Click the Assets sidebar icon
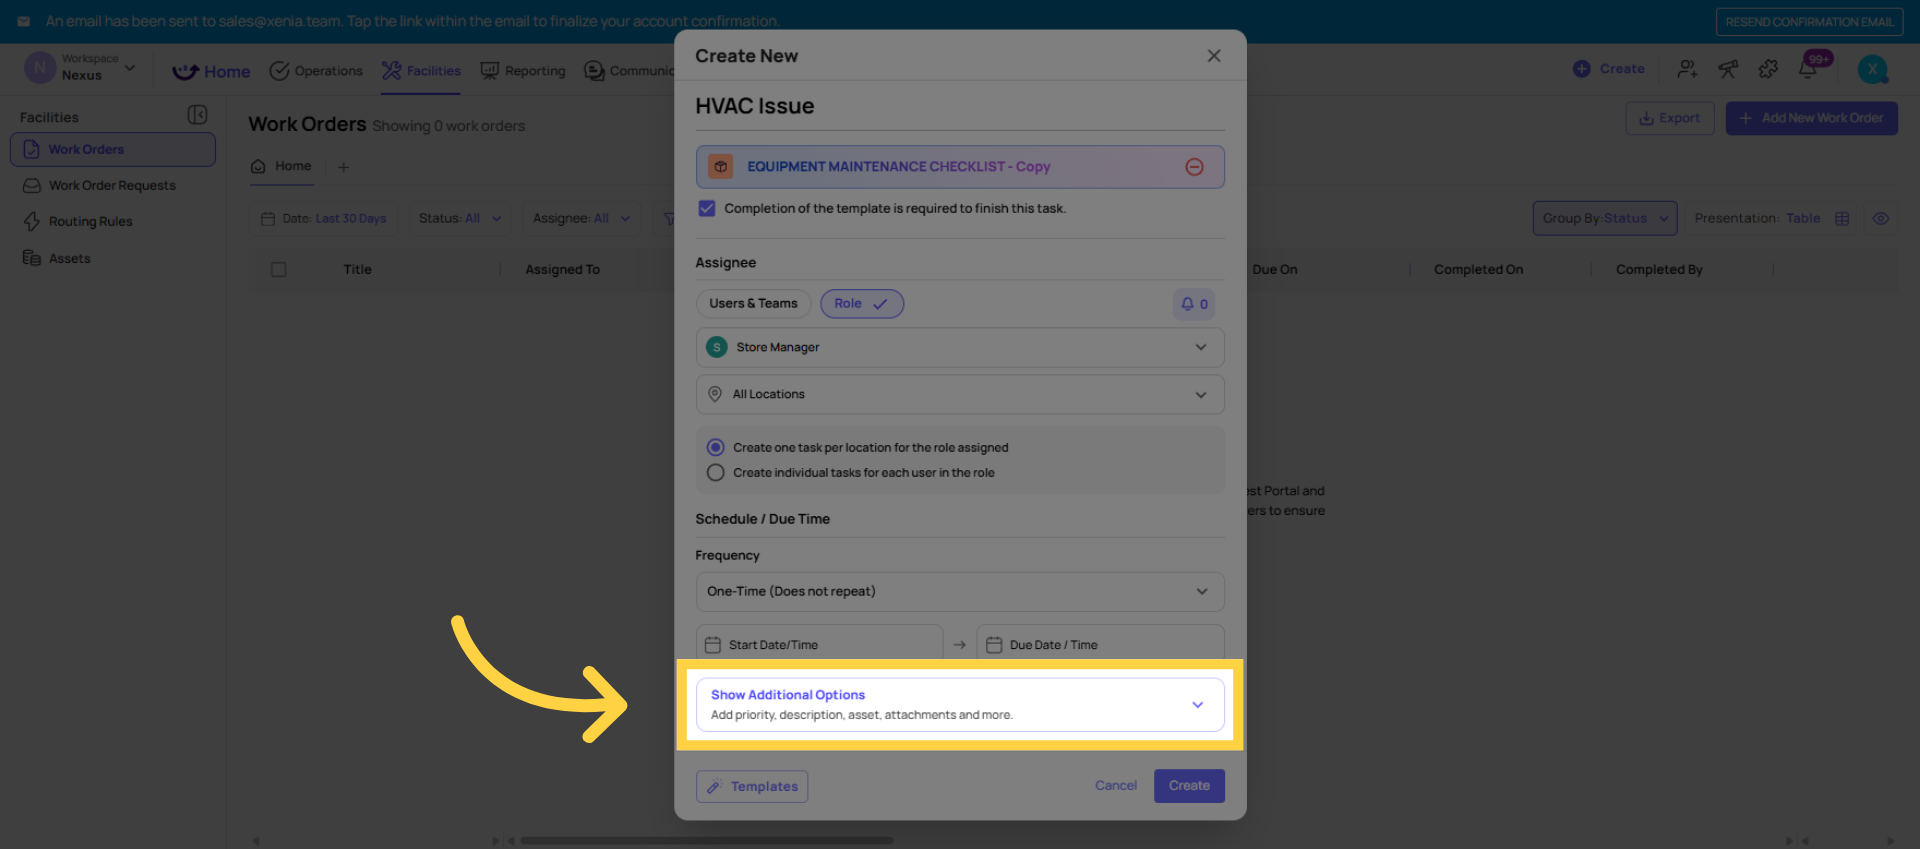The image size is (1920, 849). coord(32,258)
